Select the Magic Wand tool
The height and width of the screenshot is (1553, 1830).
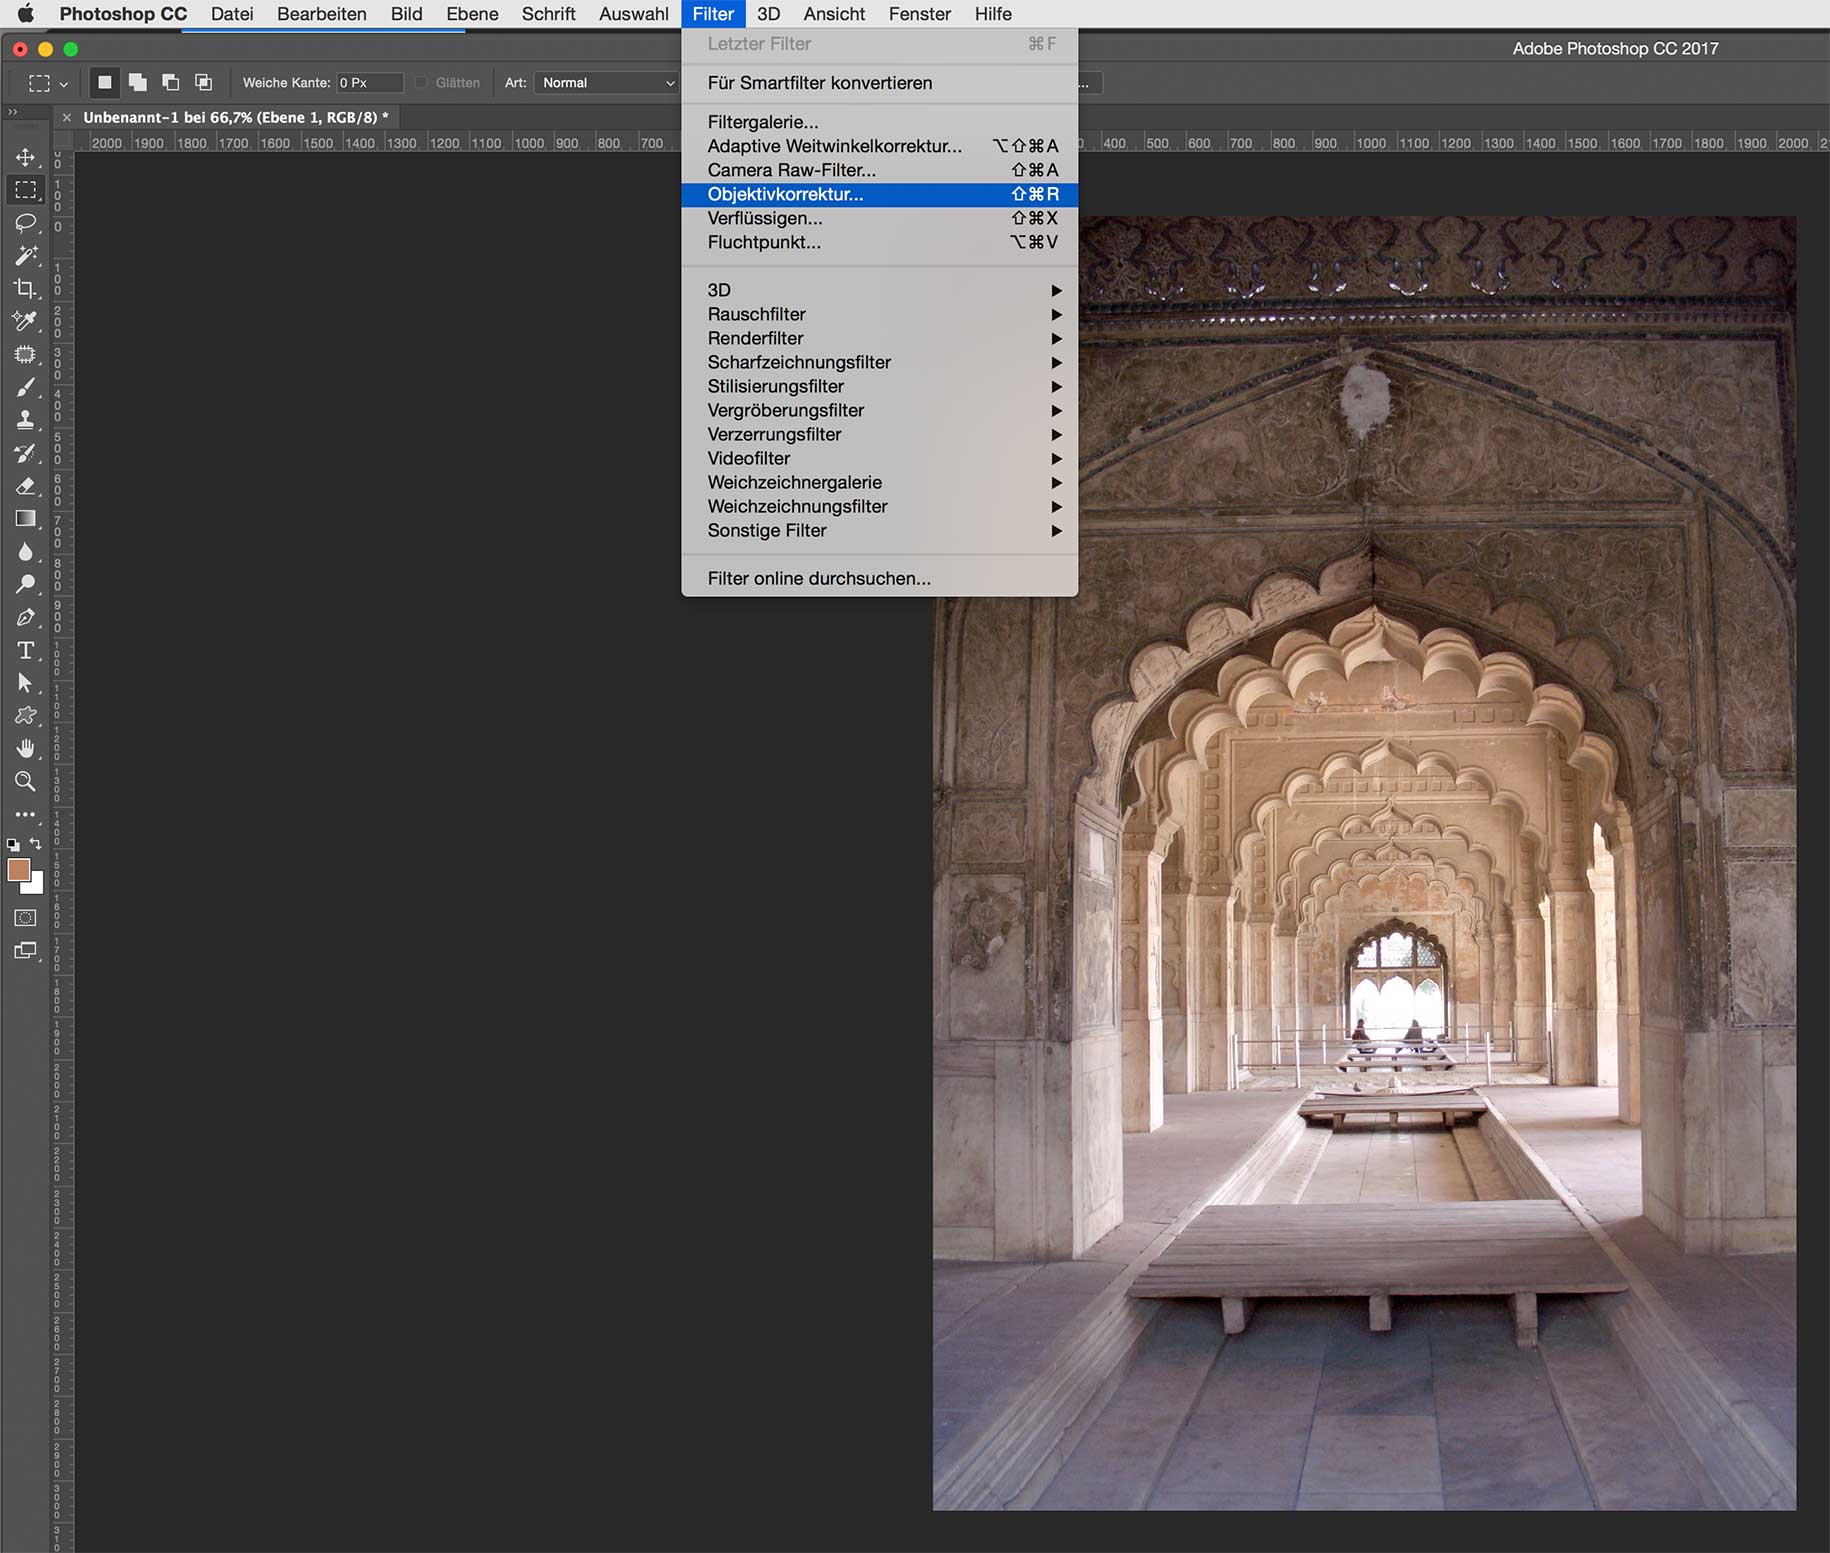pyautogui.click(x=25, y=255)
